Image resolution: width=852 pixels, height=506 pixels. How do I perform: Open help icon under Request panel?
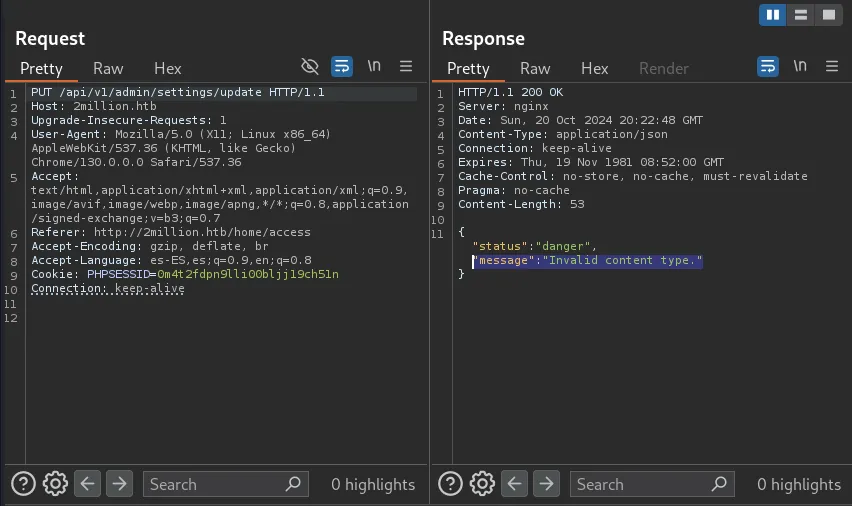[x=24, y=484]
